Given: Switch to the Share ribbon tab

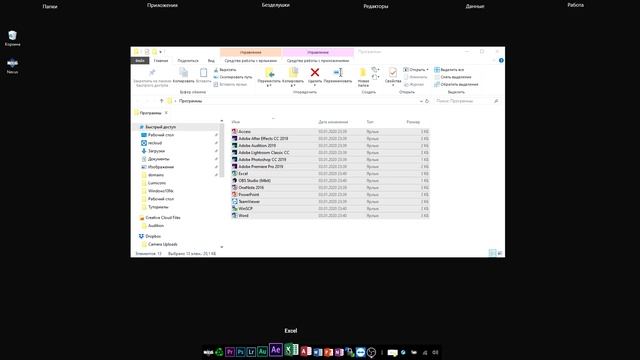Looking at the screenshot, I should 188,60.
